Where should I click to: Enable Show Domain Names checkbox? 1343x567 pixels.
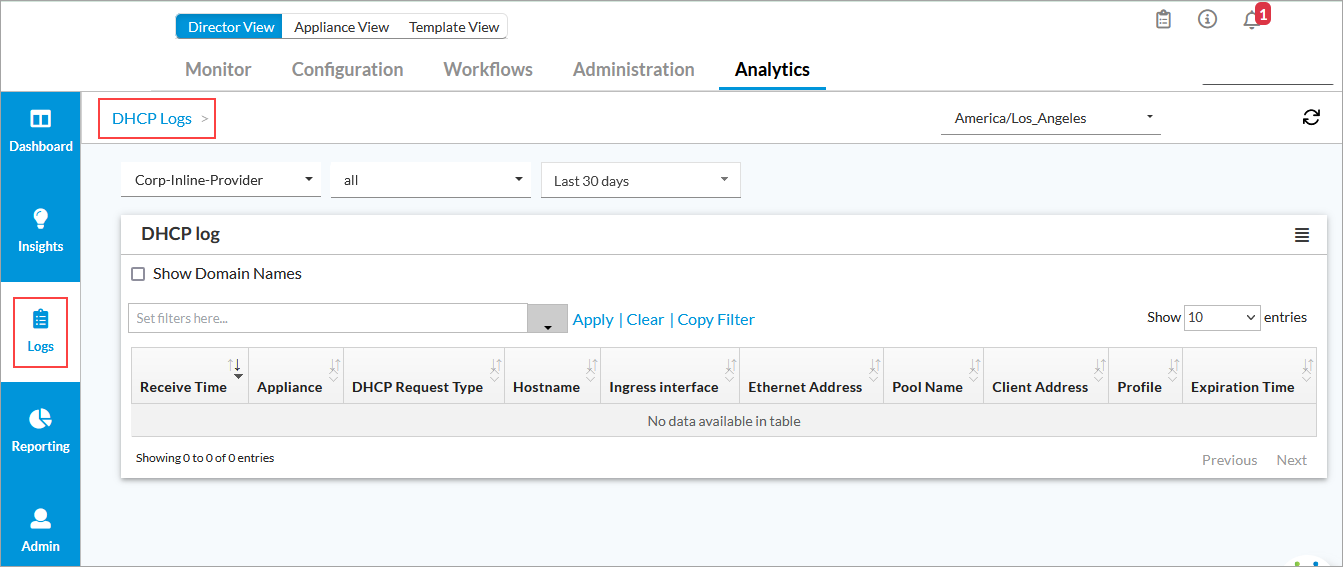pos(139,274)
